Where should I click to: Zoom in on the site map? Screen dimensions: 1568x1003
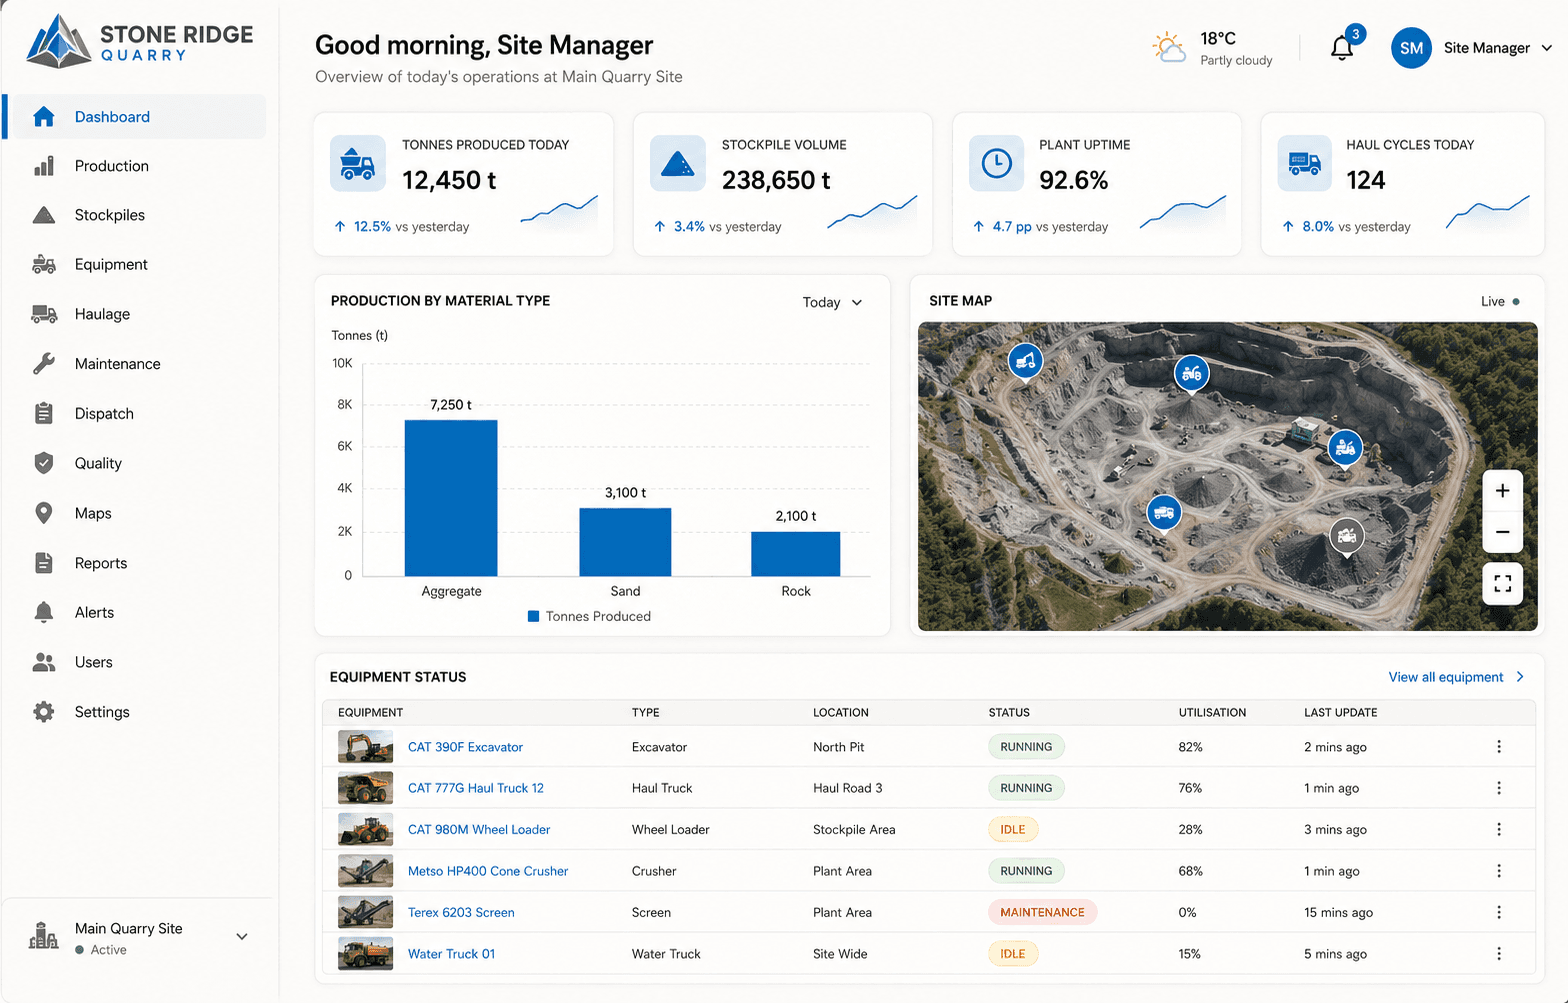pos(1502,491)
